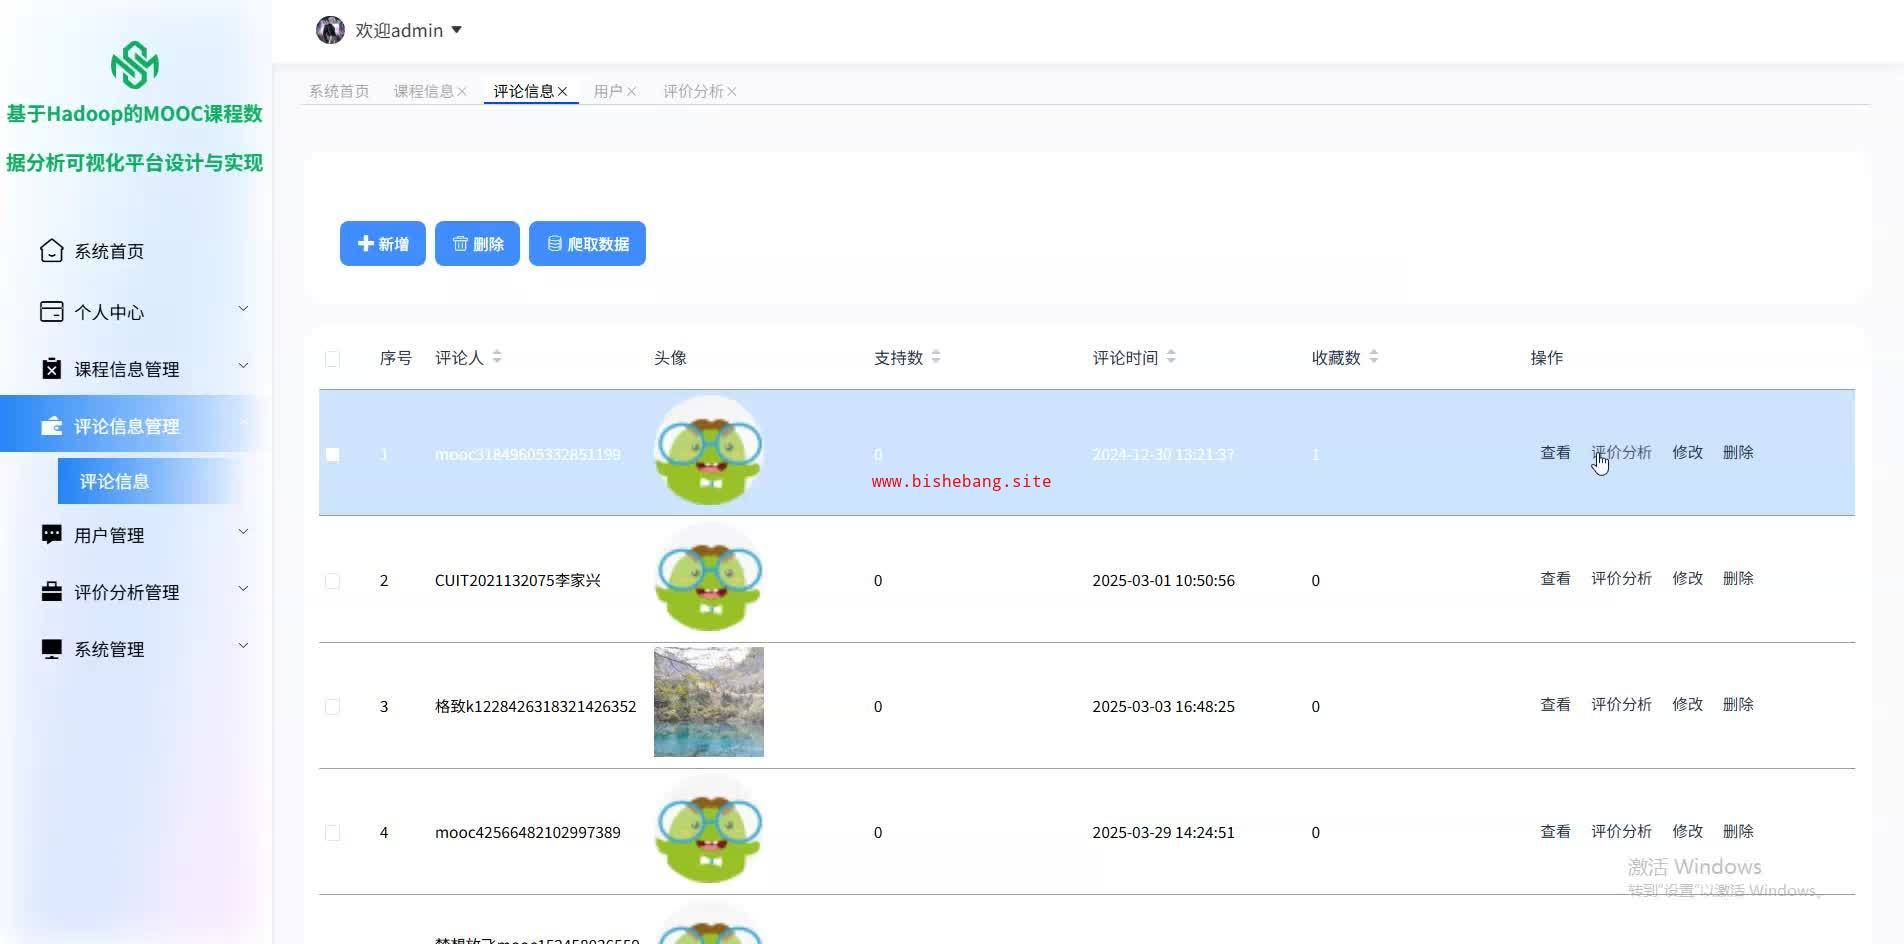Click the 删除 toolbar button
This screenshot has width=1904, height=944.
(x=477, y=243)
